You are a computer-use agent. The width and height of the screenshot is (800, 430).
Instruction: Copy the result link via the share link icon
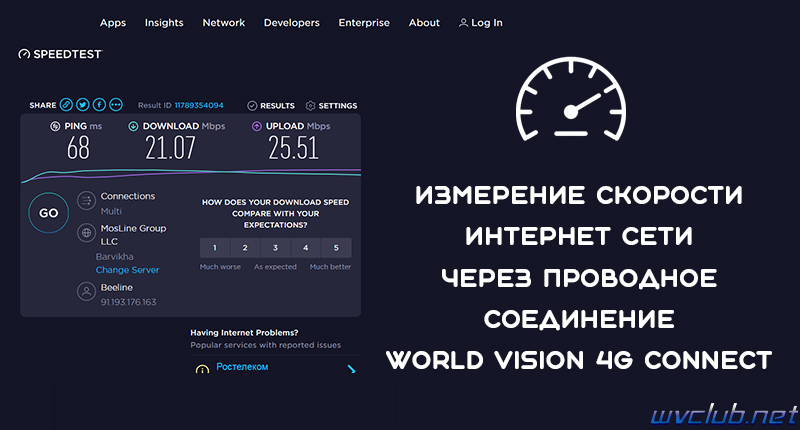[x=66, y=105]
